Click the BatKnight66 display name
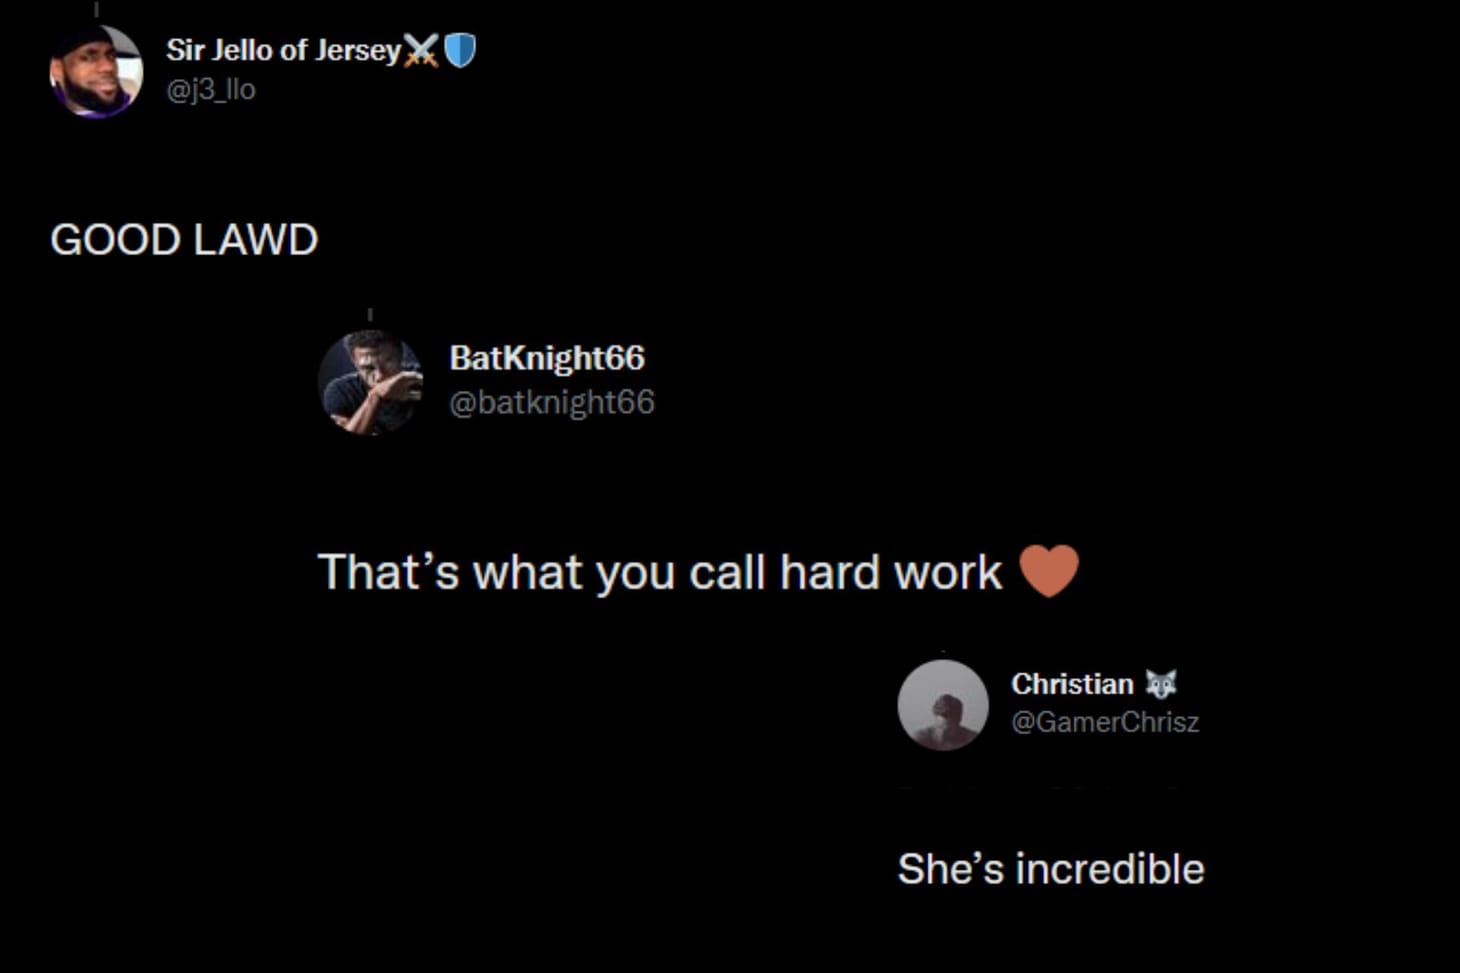Viewport: 1460px width, 973px height. point(547,358)
